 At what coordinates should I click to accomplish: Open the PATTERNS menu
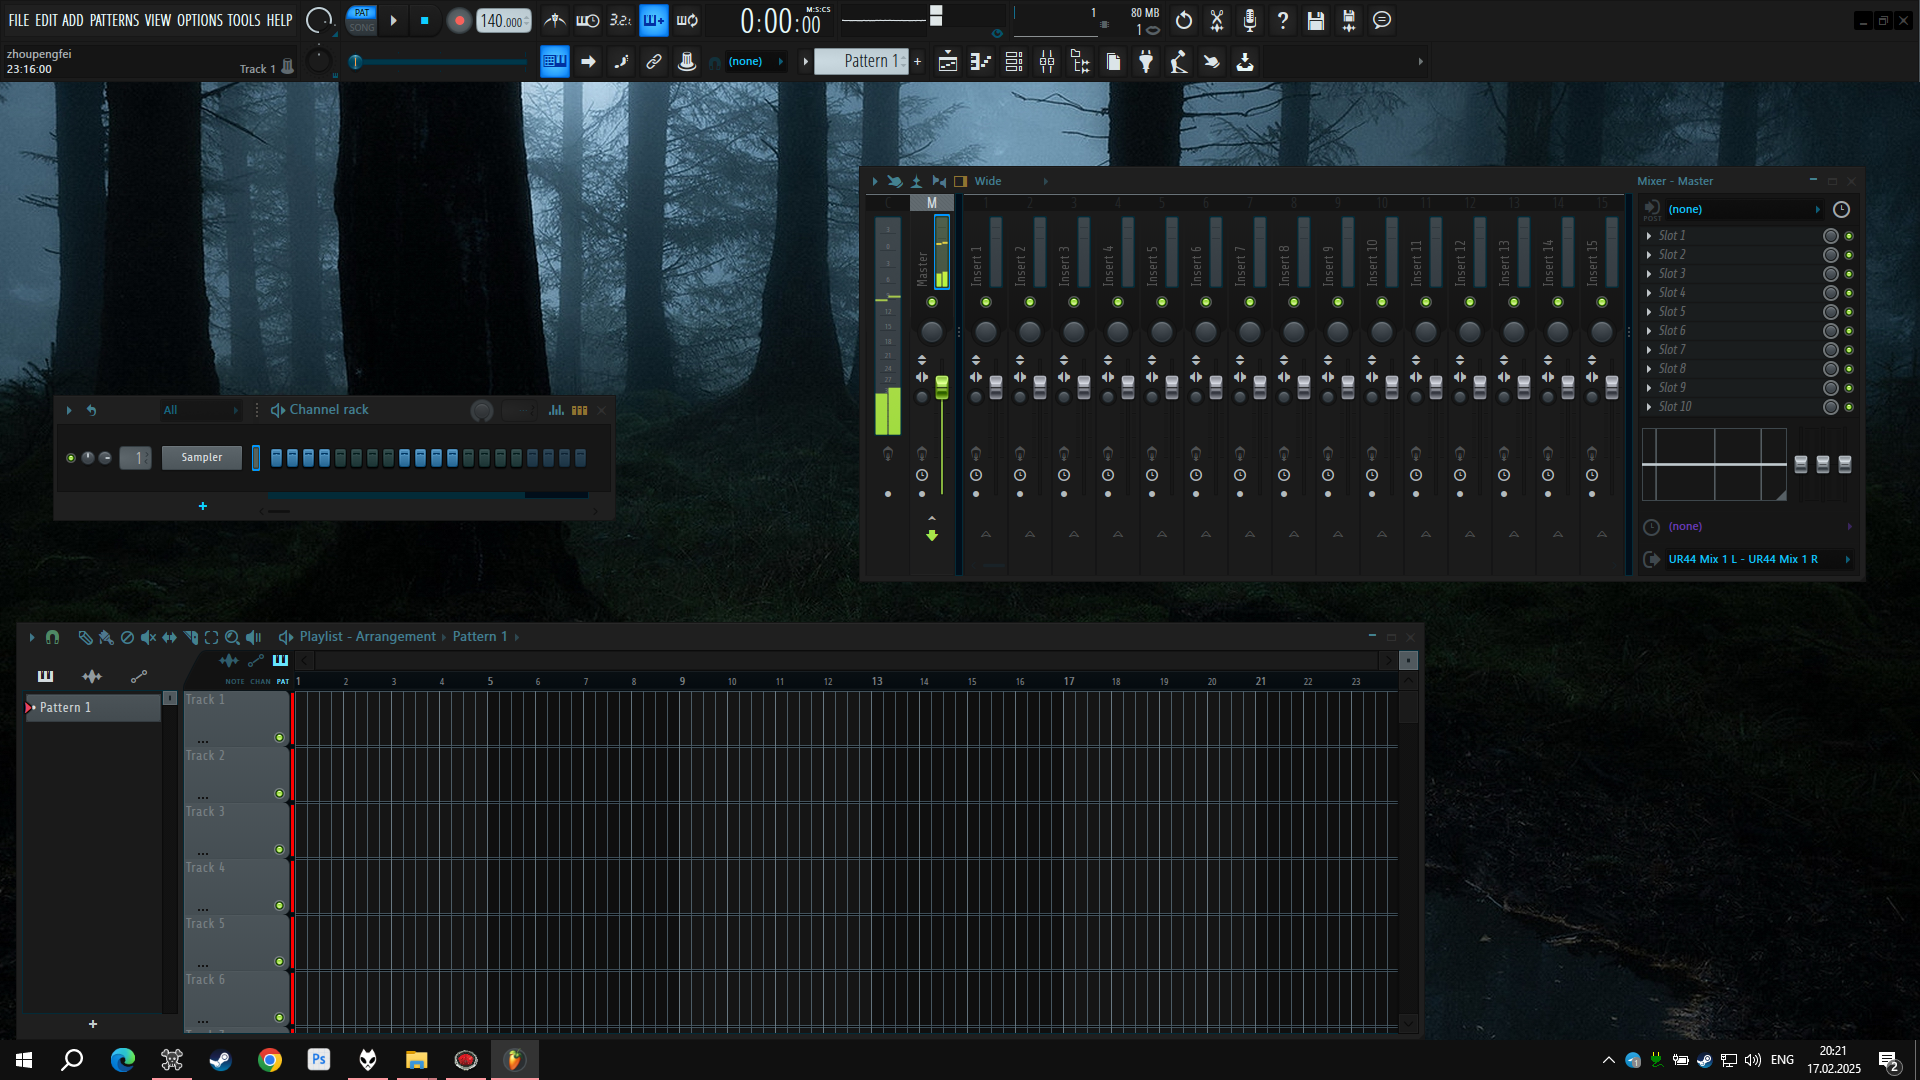[114, 20]
